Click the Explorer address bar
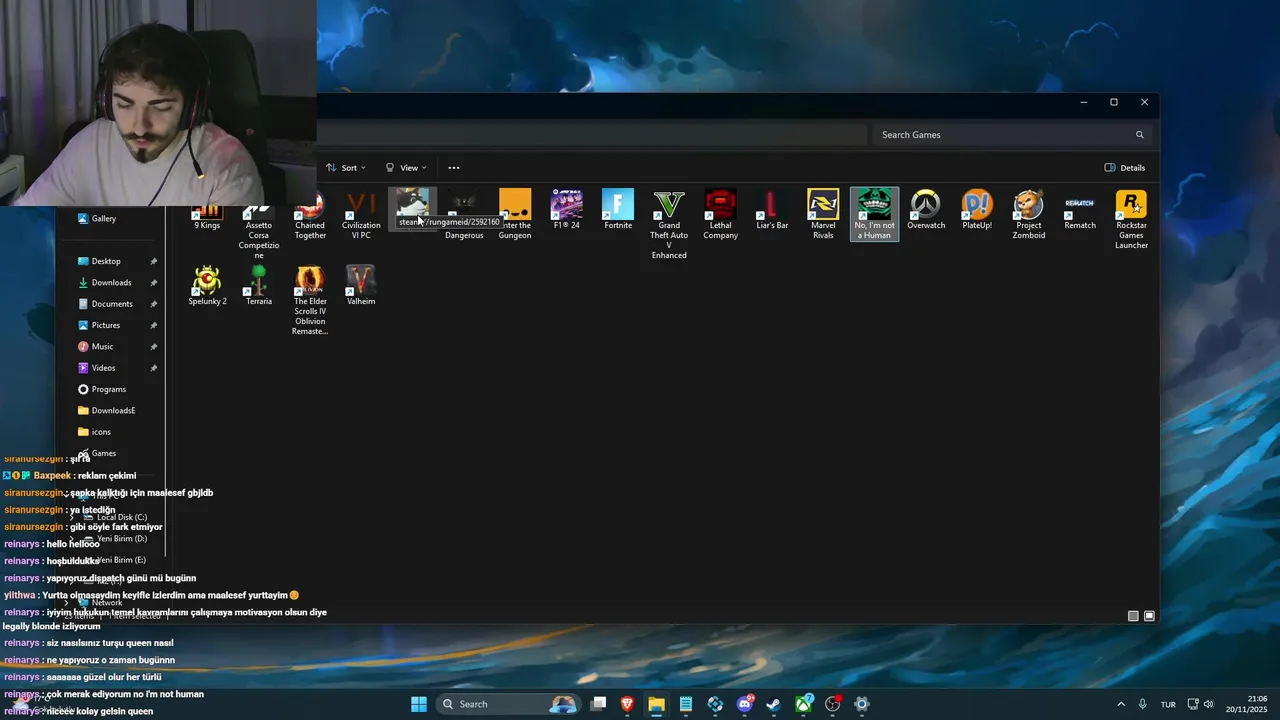The width and height of the screenshot is (1280, 720). click(592, 135)
